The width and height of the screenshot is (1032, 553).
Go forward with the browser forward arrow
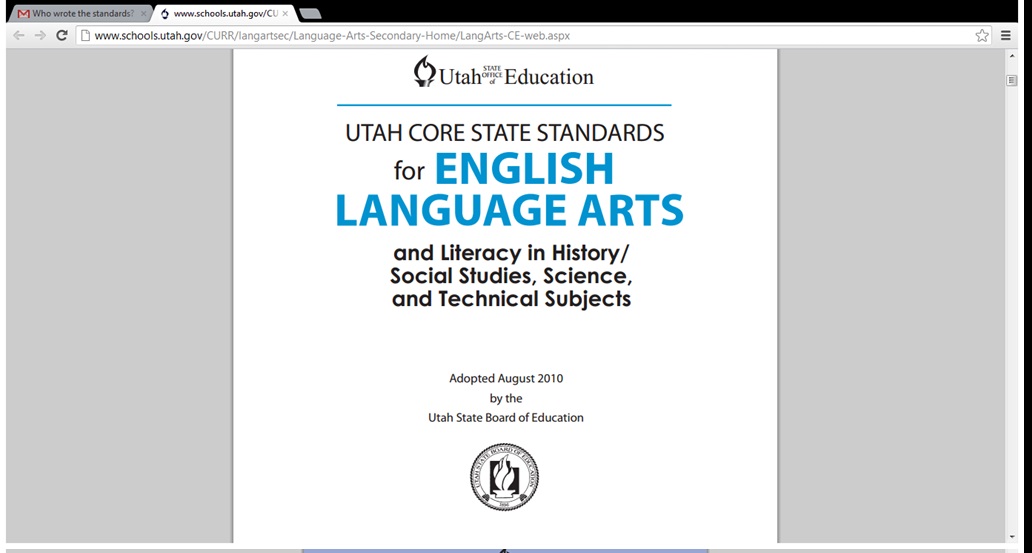coord(40,36)
